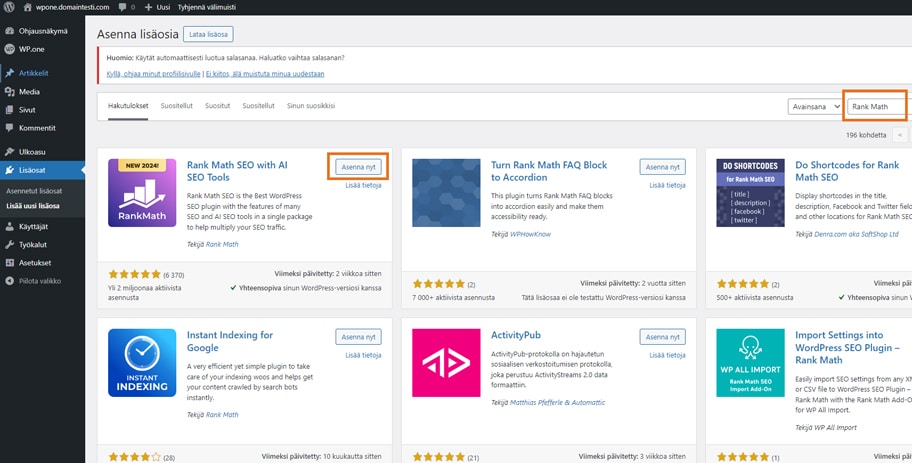912x463 pixels.
Task: Click the WPHowKnow author link
Action: pos(530,234)
